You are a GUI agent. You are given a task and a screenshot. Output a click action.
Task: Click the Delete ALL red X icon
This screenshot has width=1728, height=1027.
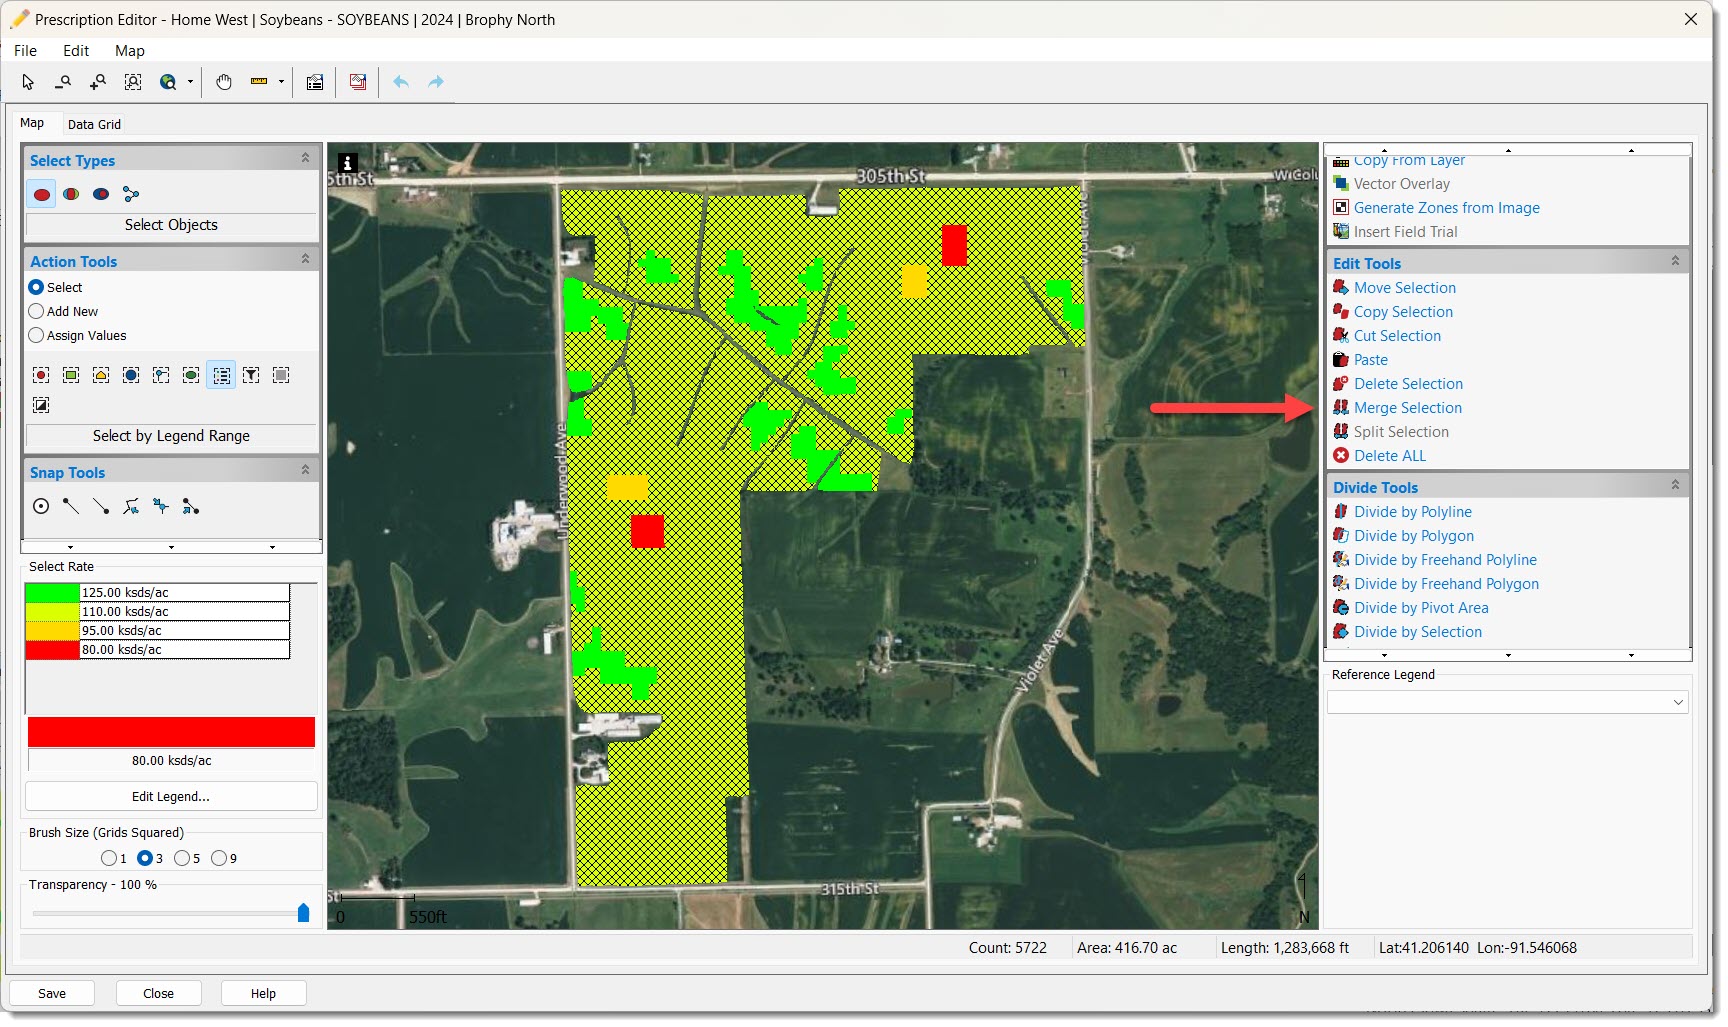(x=1341, y=456)
